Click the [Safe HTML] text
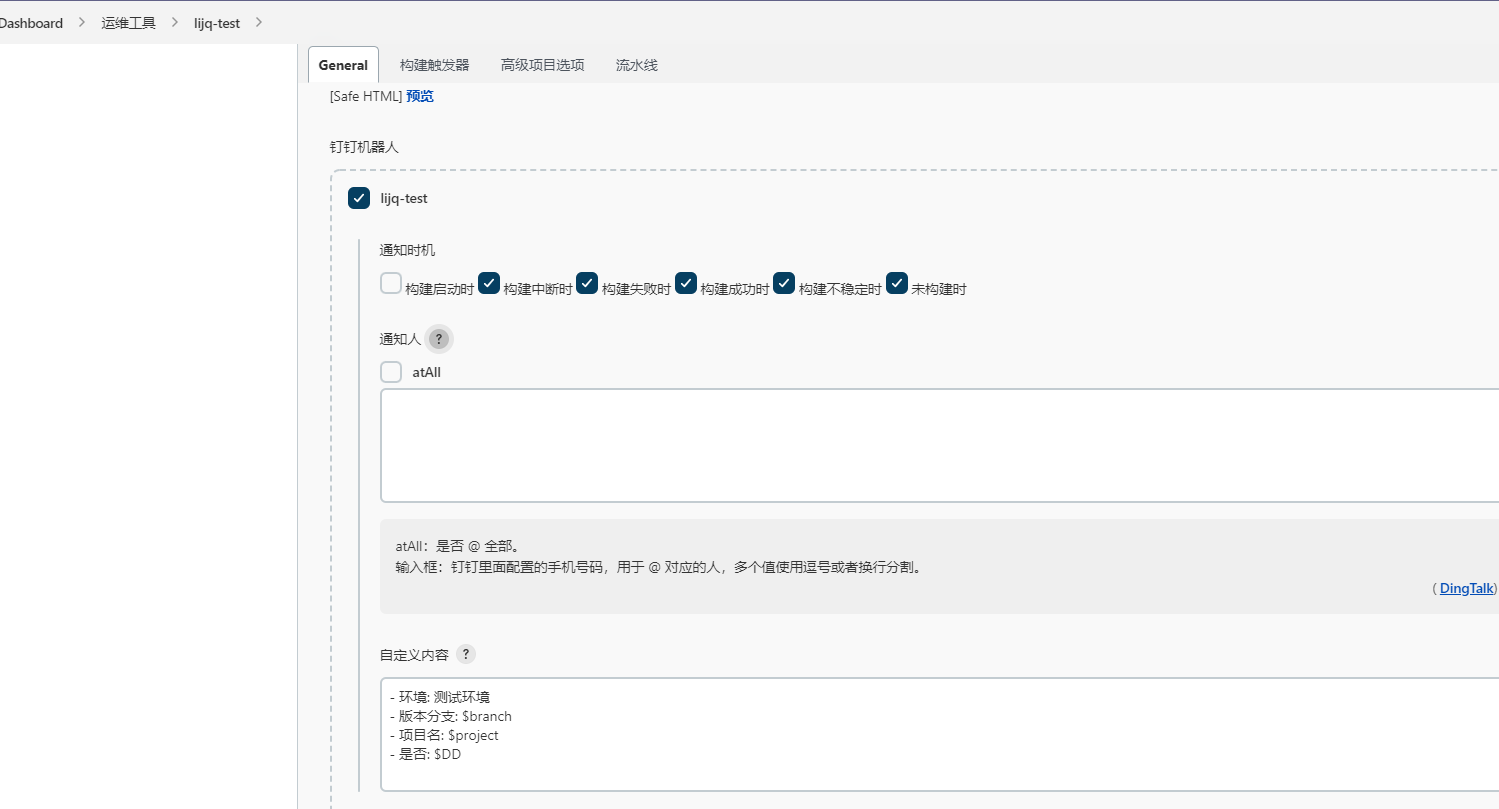Viewport: 1499px width, 809px height. tap(366, 96)
